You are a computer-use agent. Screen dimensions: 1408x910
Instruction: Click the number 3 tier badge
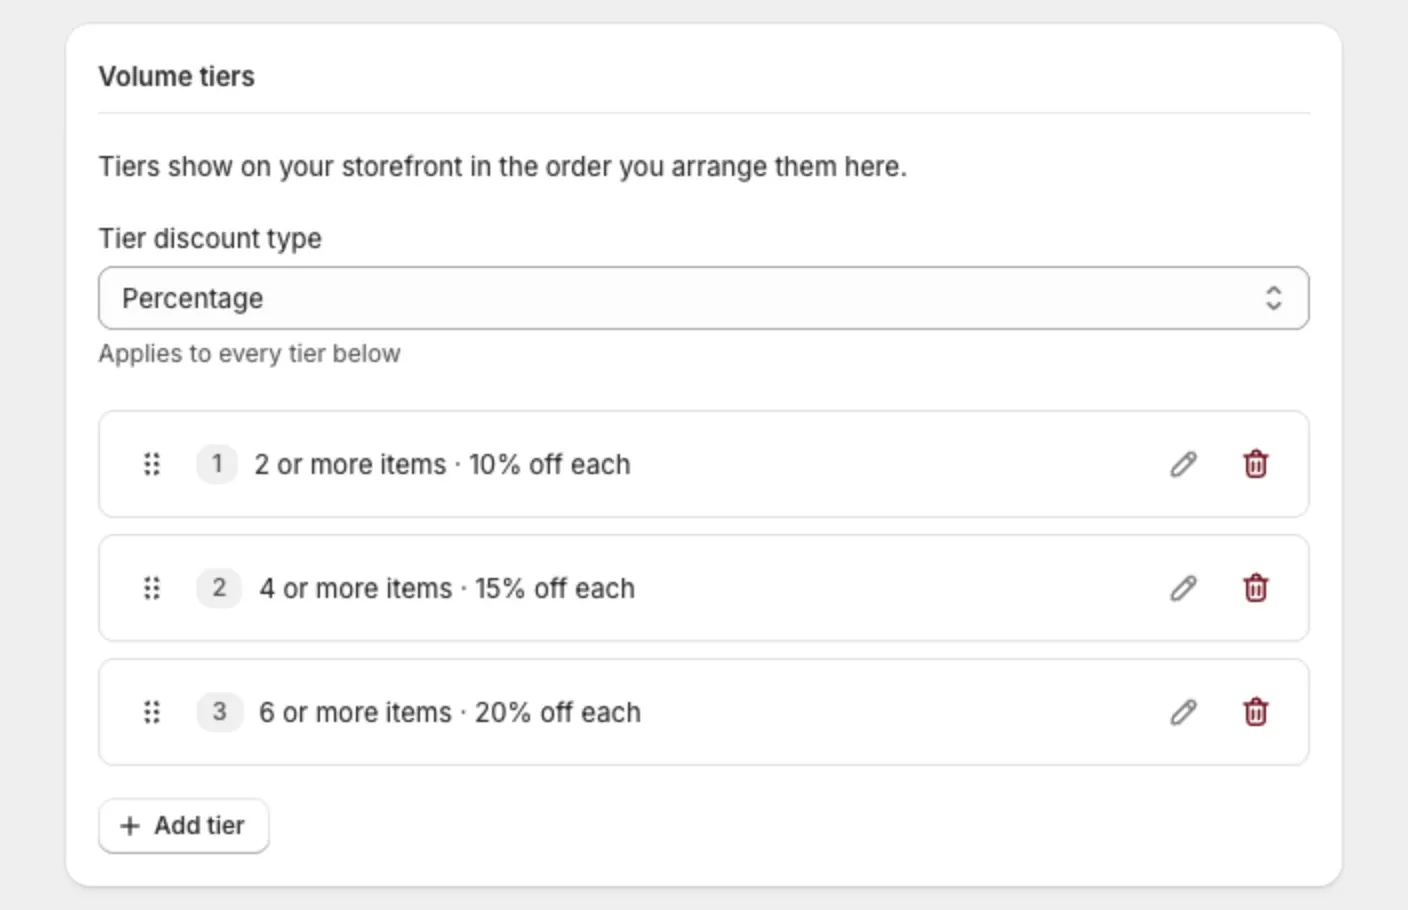pos(219,712)
